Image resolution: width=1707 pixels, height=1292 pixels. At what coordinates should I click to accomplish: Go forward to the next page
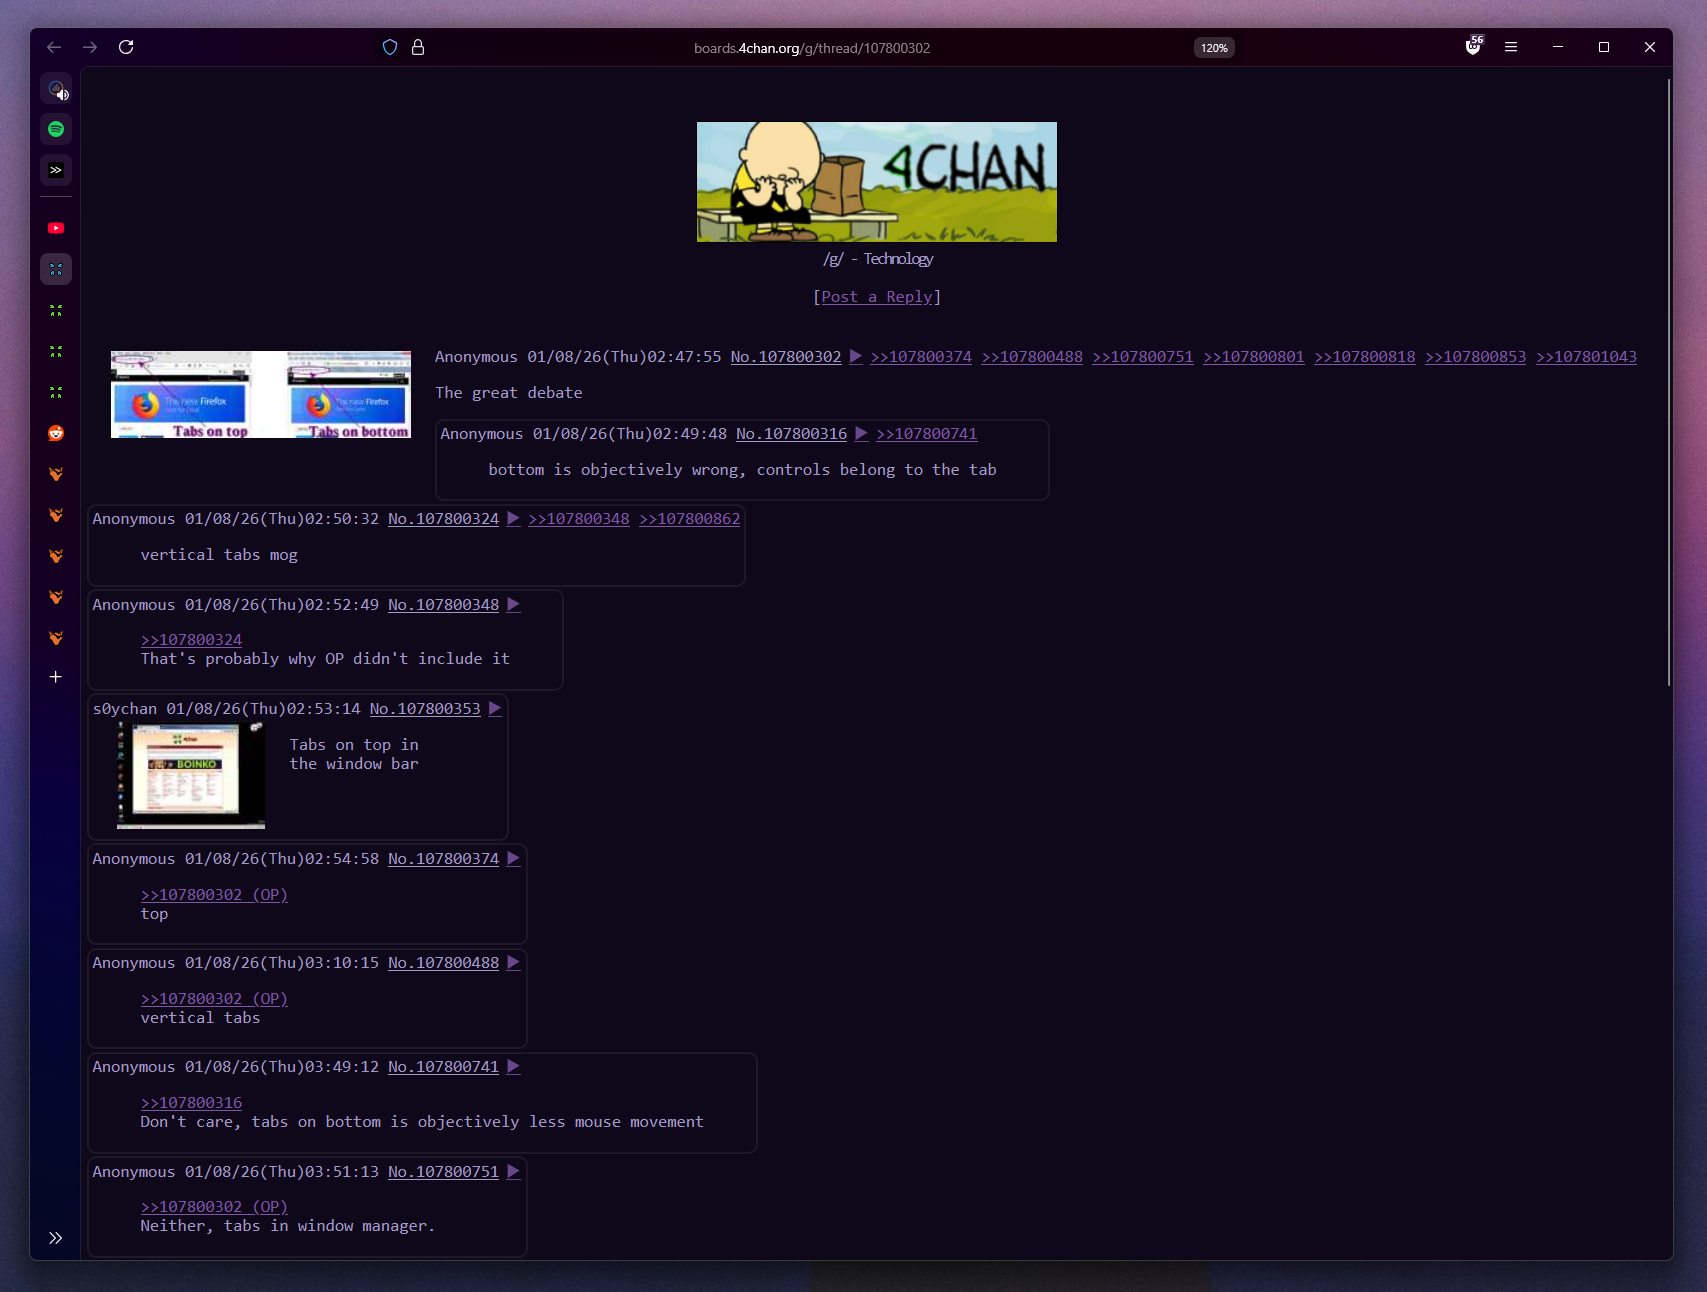(x=90, y=47)
